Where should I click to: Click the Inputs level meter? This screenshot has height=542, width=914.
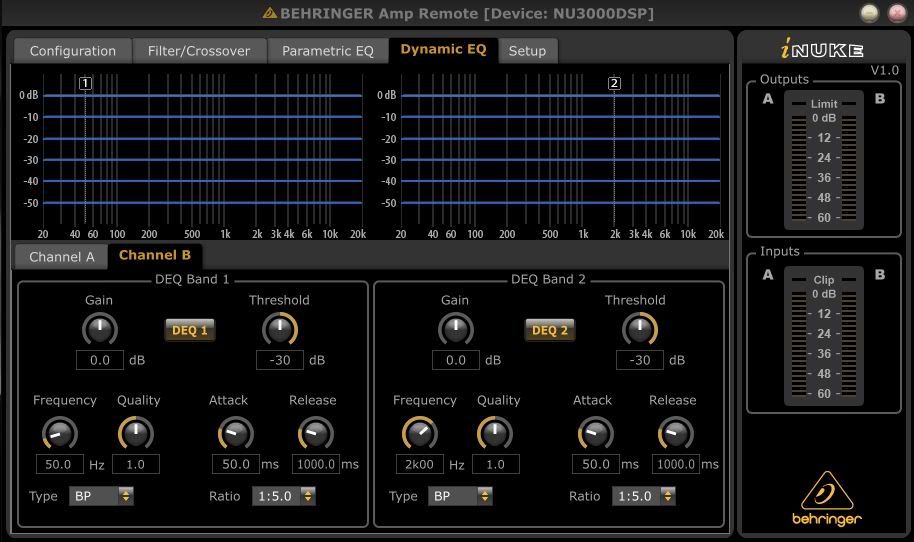[824, 336]
